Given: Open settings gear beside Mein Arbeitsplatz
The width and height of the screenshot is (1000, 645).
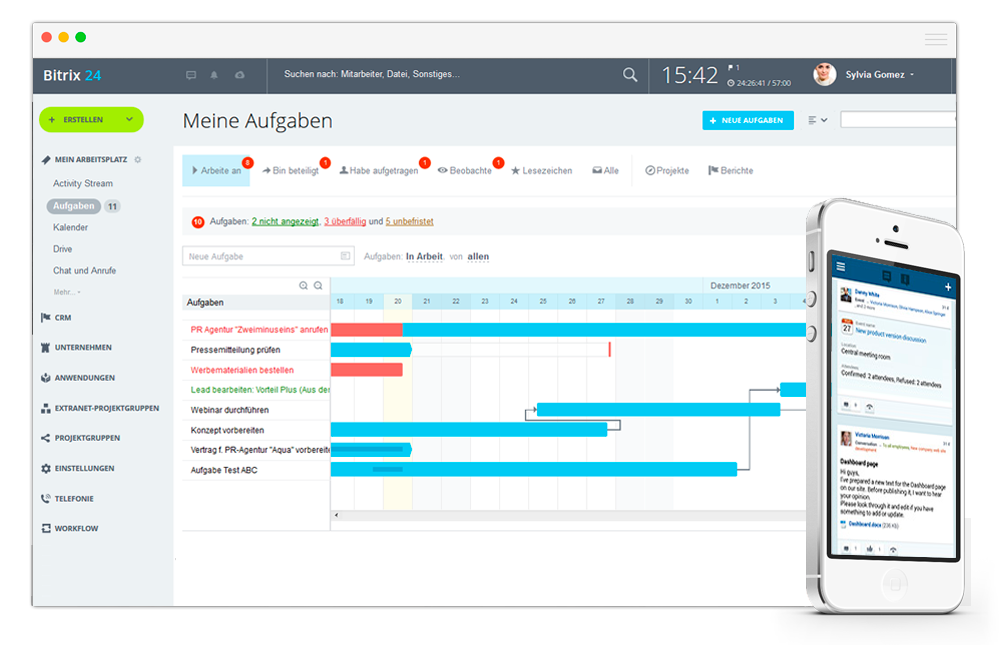Looking at the screenshot, I should (138, 160).
